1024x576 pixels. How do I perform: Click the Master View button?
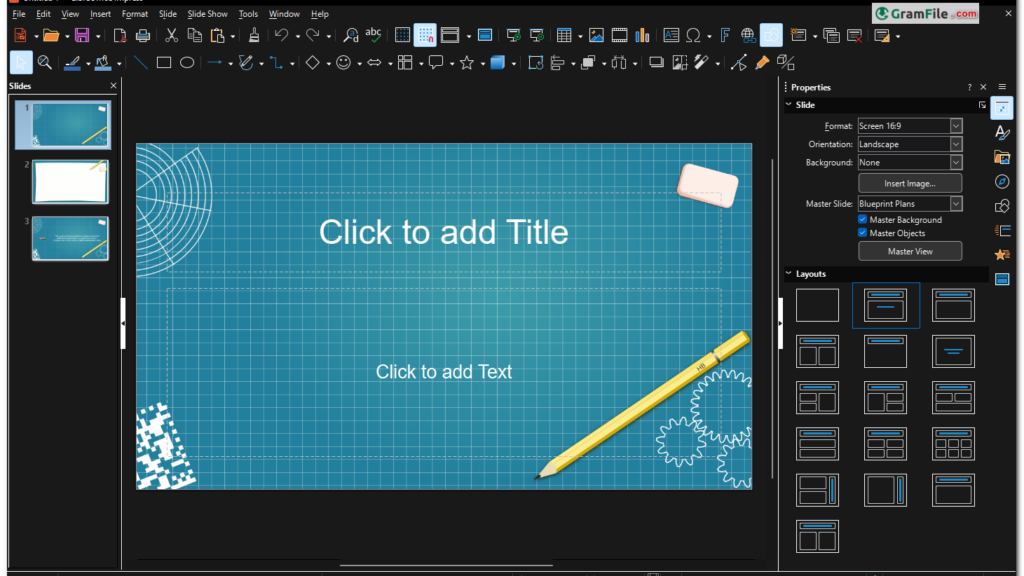[909, 251]
